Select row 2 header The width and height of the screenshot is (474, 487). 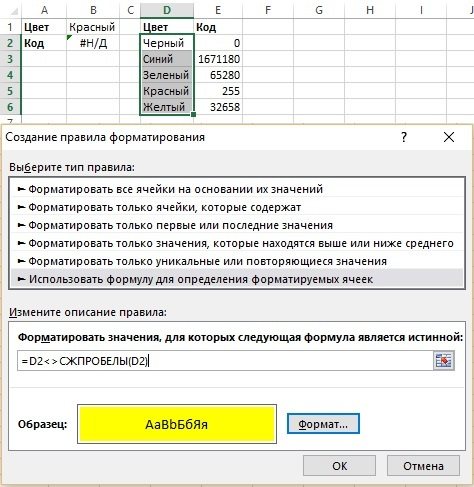tap(10, 43)
